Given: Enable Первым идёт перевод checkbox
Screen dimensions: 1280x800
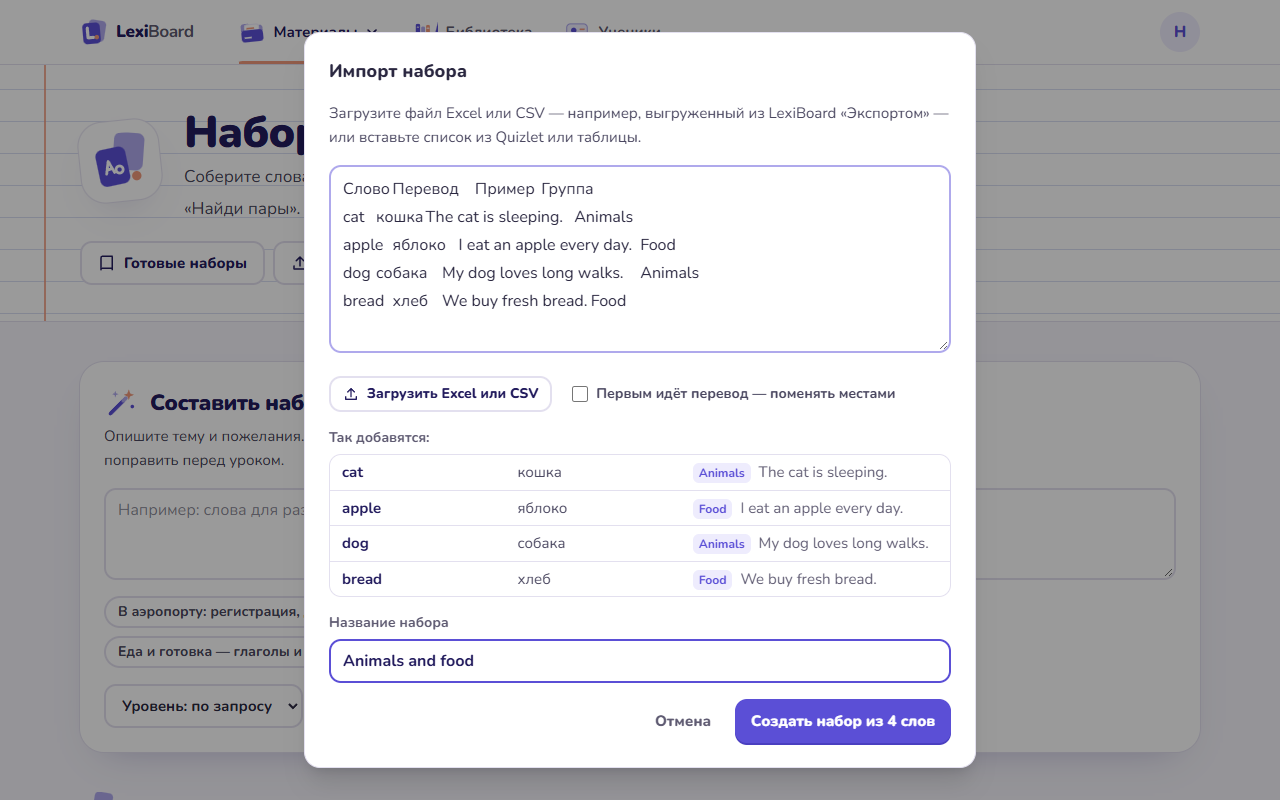Looking at the screenshot, I should pos(580,394).
